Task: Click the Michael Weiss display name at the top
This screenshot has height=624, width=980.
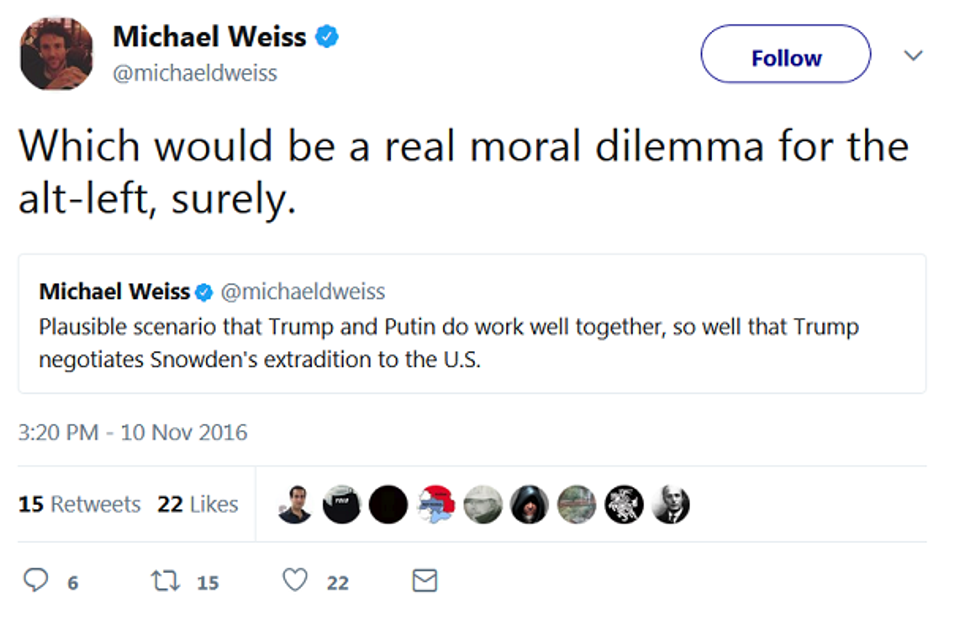Action: pos(209,38)
